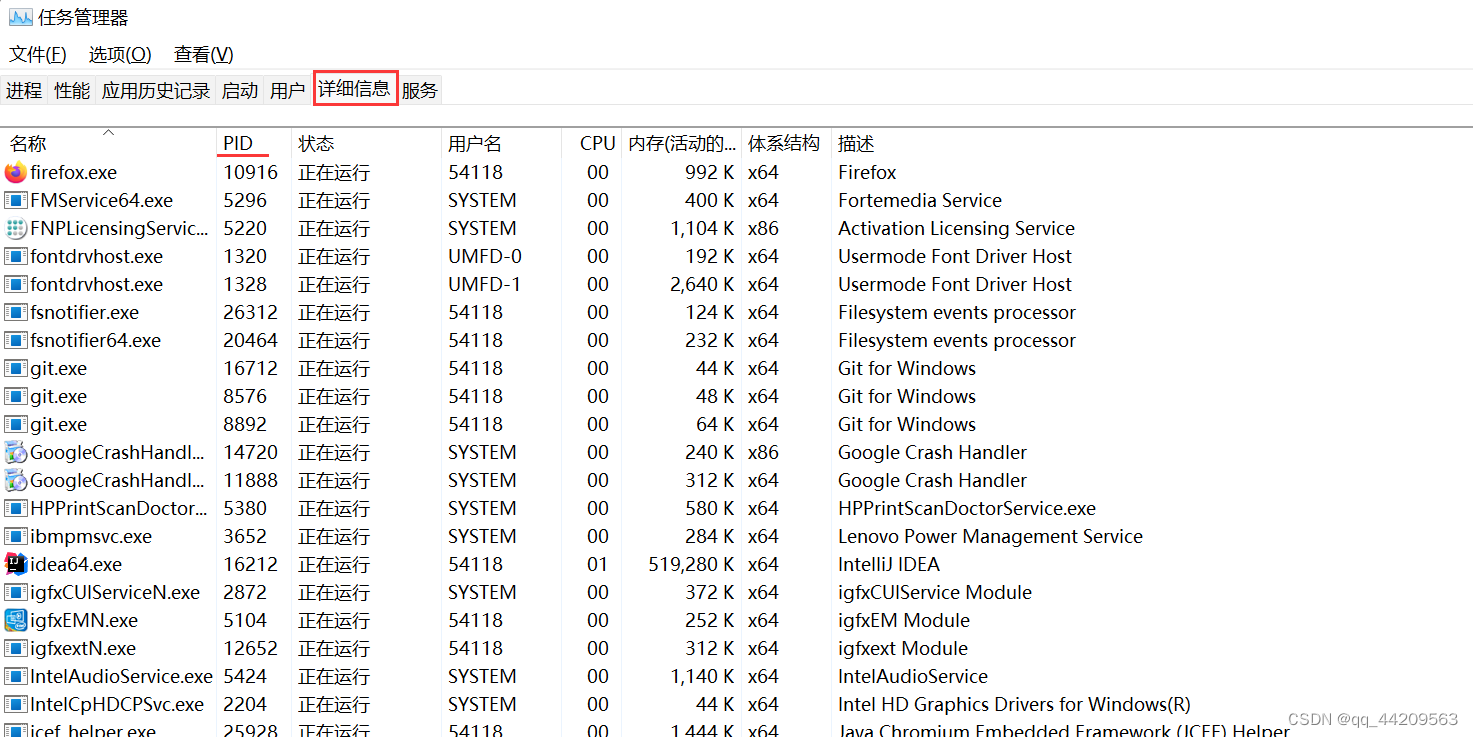Click the igfxCUIService Module description

tap(935, 592)
